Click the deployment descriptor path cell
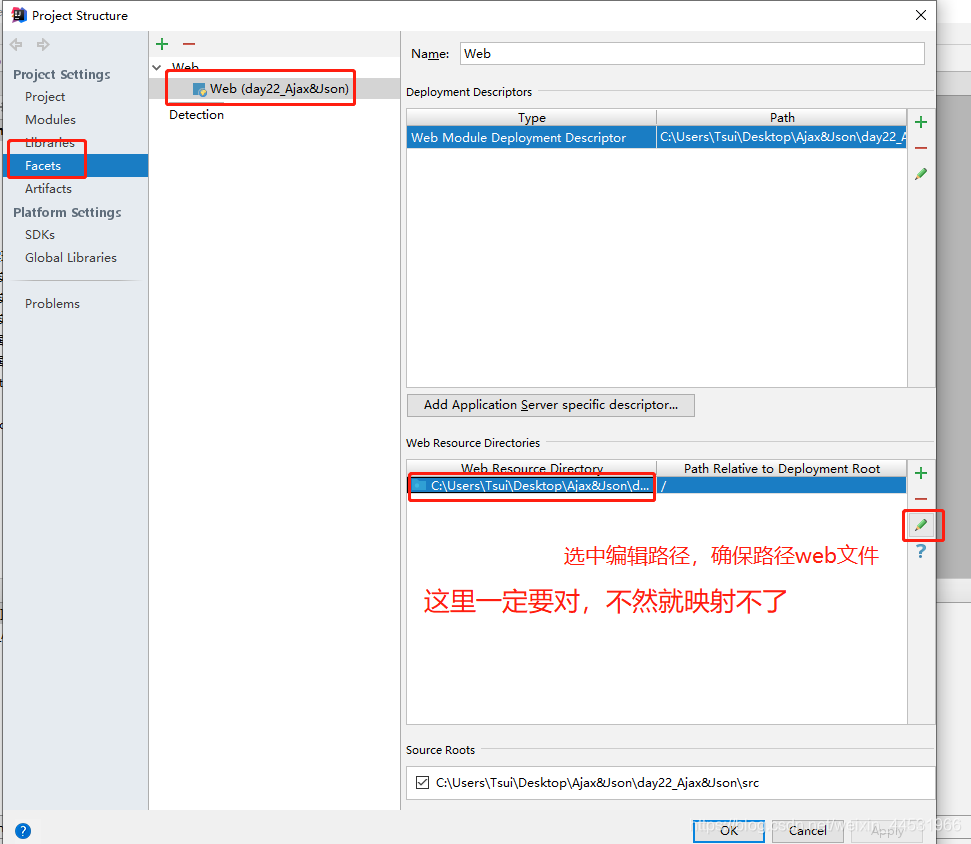 tap(782, 137)
